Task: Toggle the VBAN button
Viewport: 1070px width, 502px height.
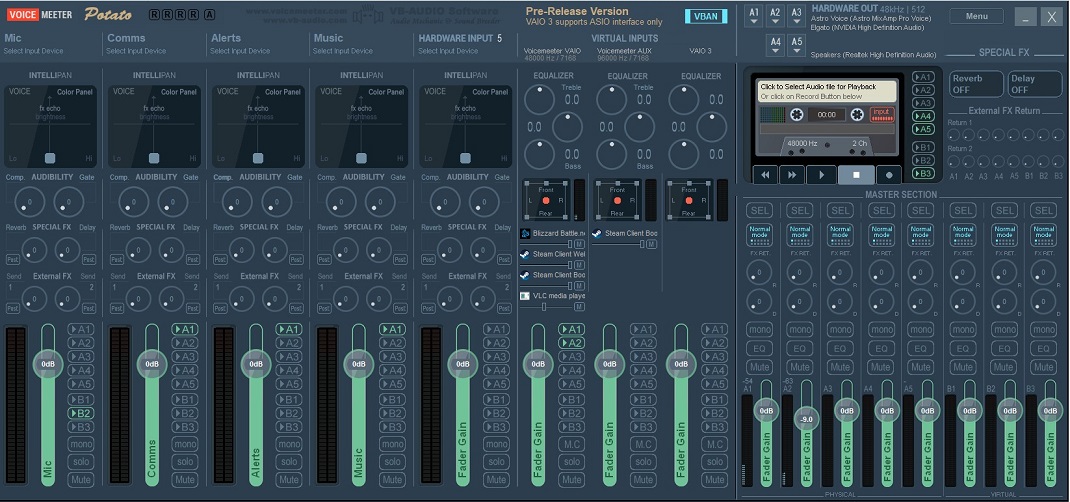Action: [706, 16]
